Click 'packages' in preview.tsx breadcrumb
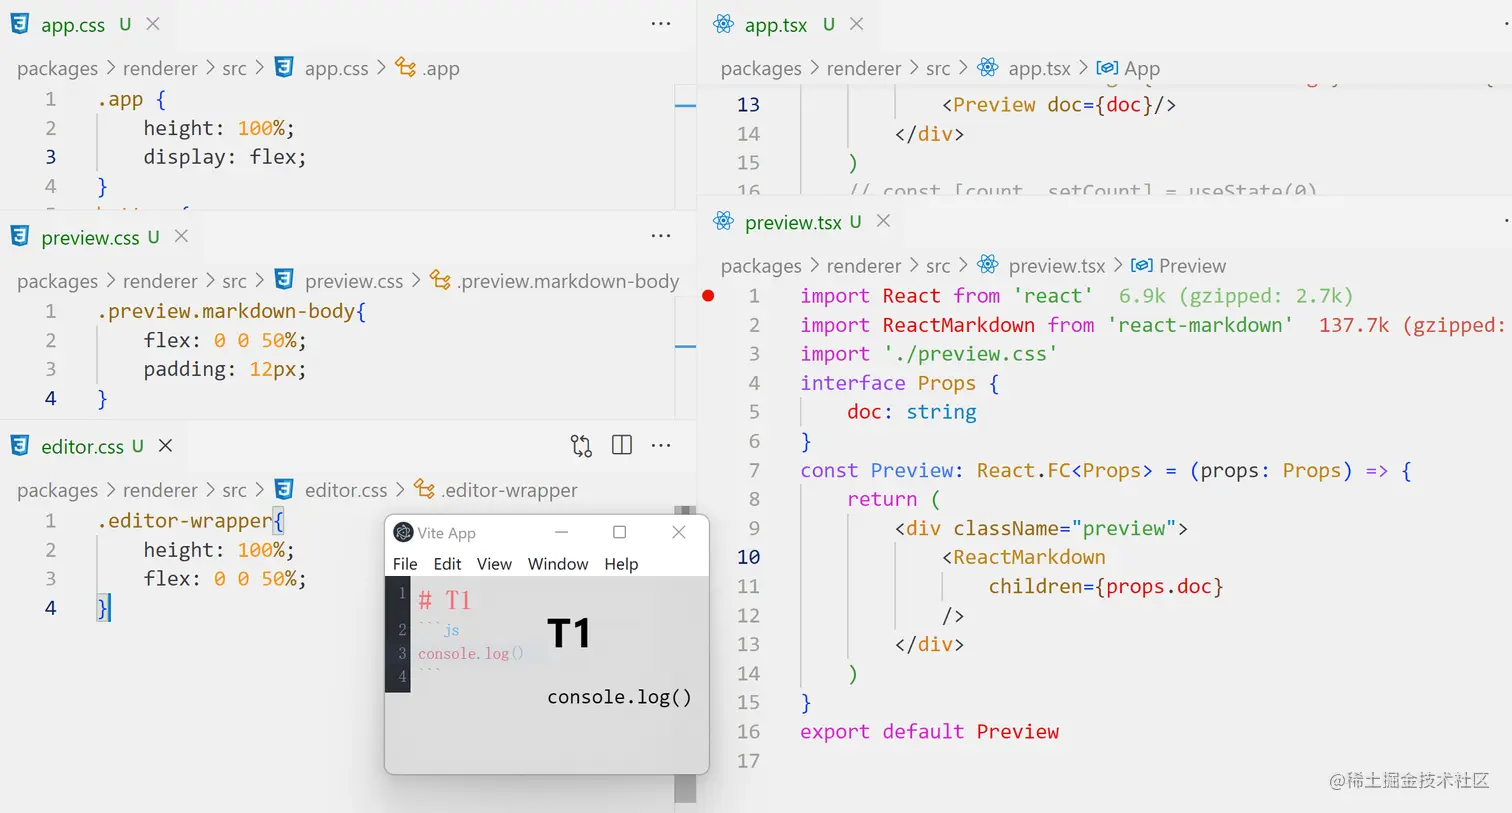Image resolution: width=1512 pixels, height=813 pixels. pyautogui.click(x=761, y=266)
